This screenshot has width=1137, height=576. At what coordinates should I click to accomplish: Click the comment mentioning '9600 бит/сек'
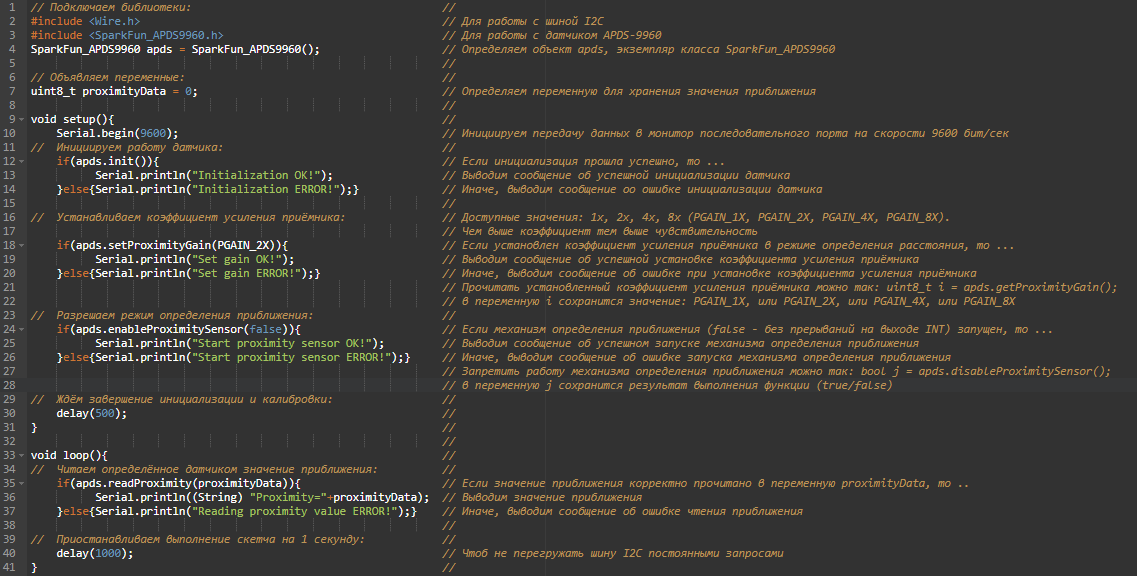pos(726,133)
